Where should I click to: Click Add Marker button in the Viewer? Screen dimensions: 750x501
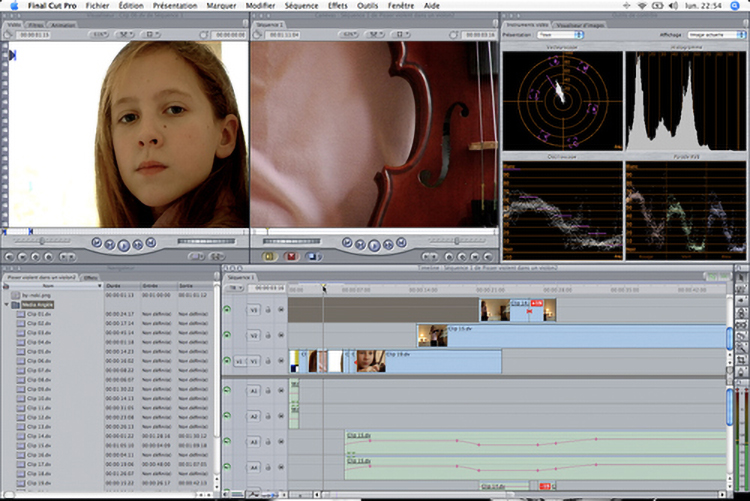48,257
